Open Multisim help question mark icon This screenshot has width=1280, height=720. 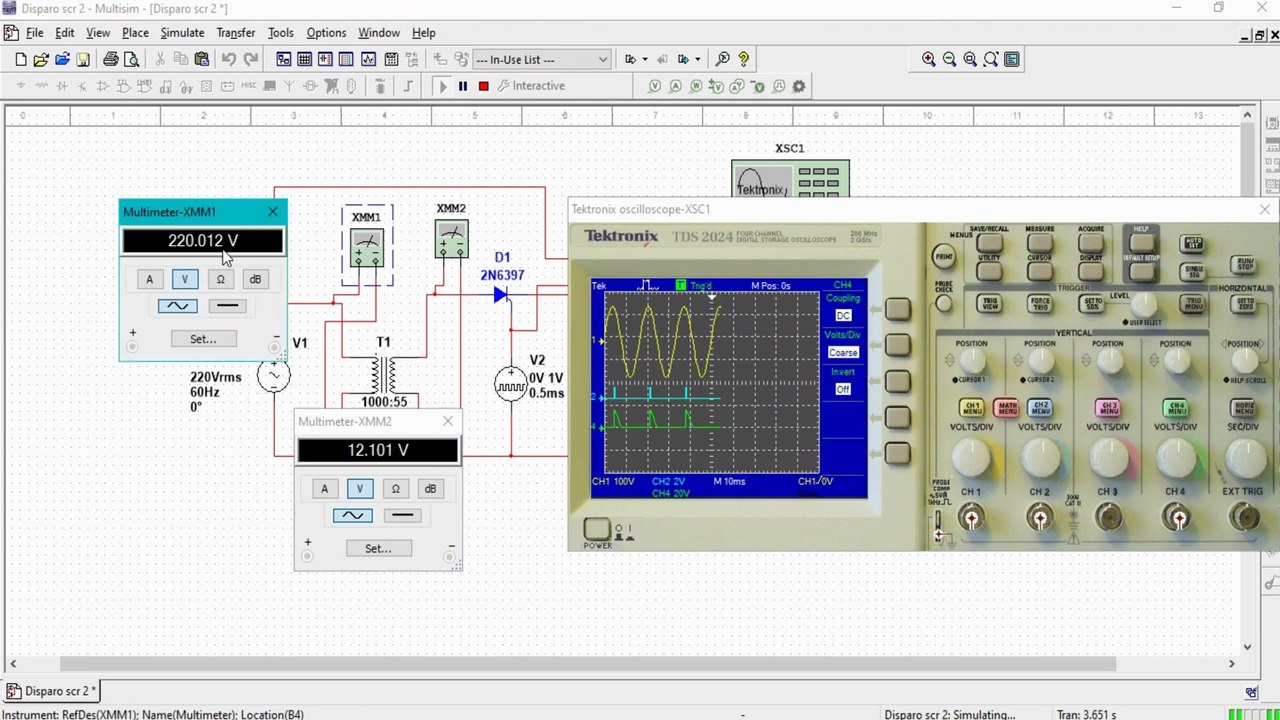(743, 59)
